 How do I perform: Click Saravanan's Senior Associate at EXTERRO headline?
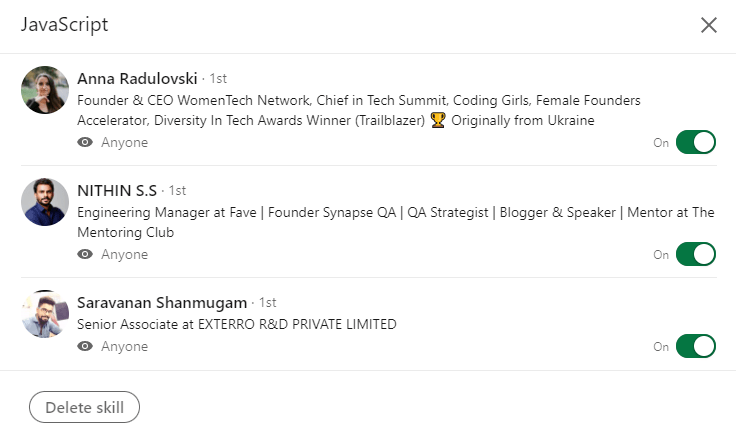click(x=237, y=324)
